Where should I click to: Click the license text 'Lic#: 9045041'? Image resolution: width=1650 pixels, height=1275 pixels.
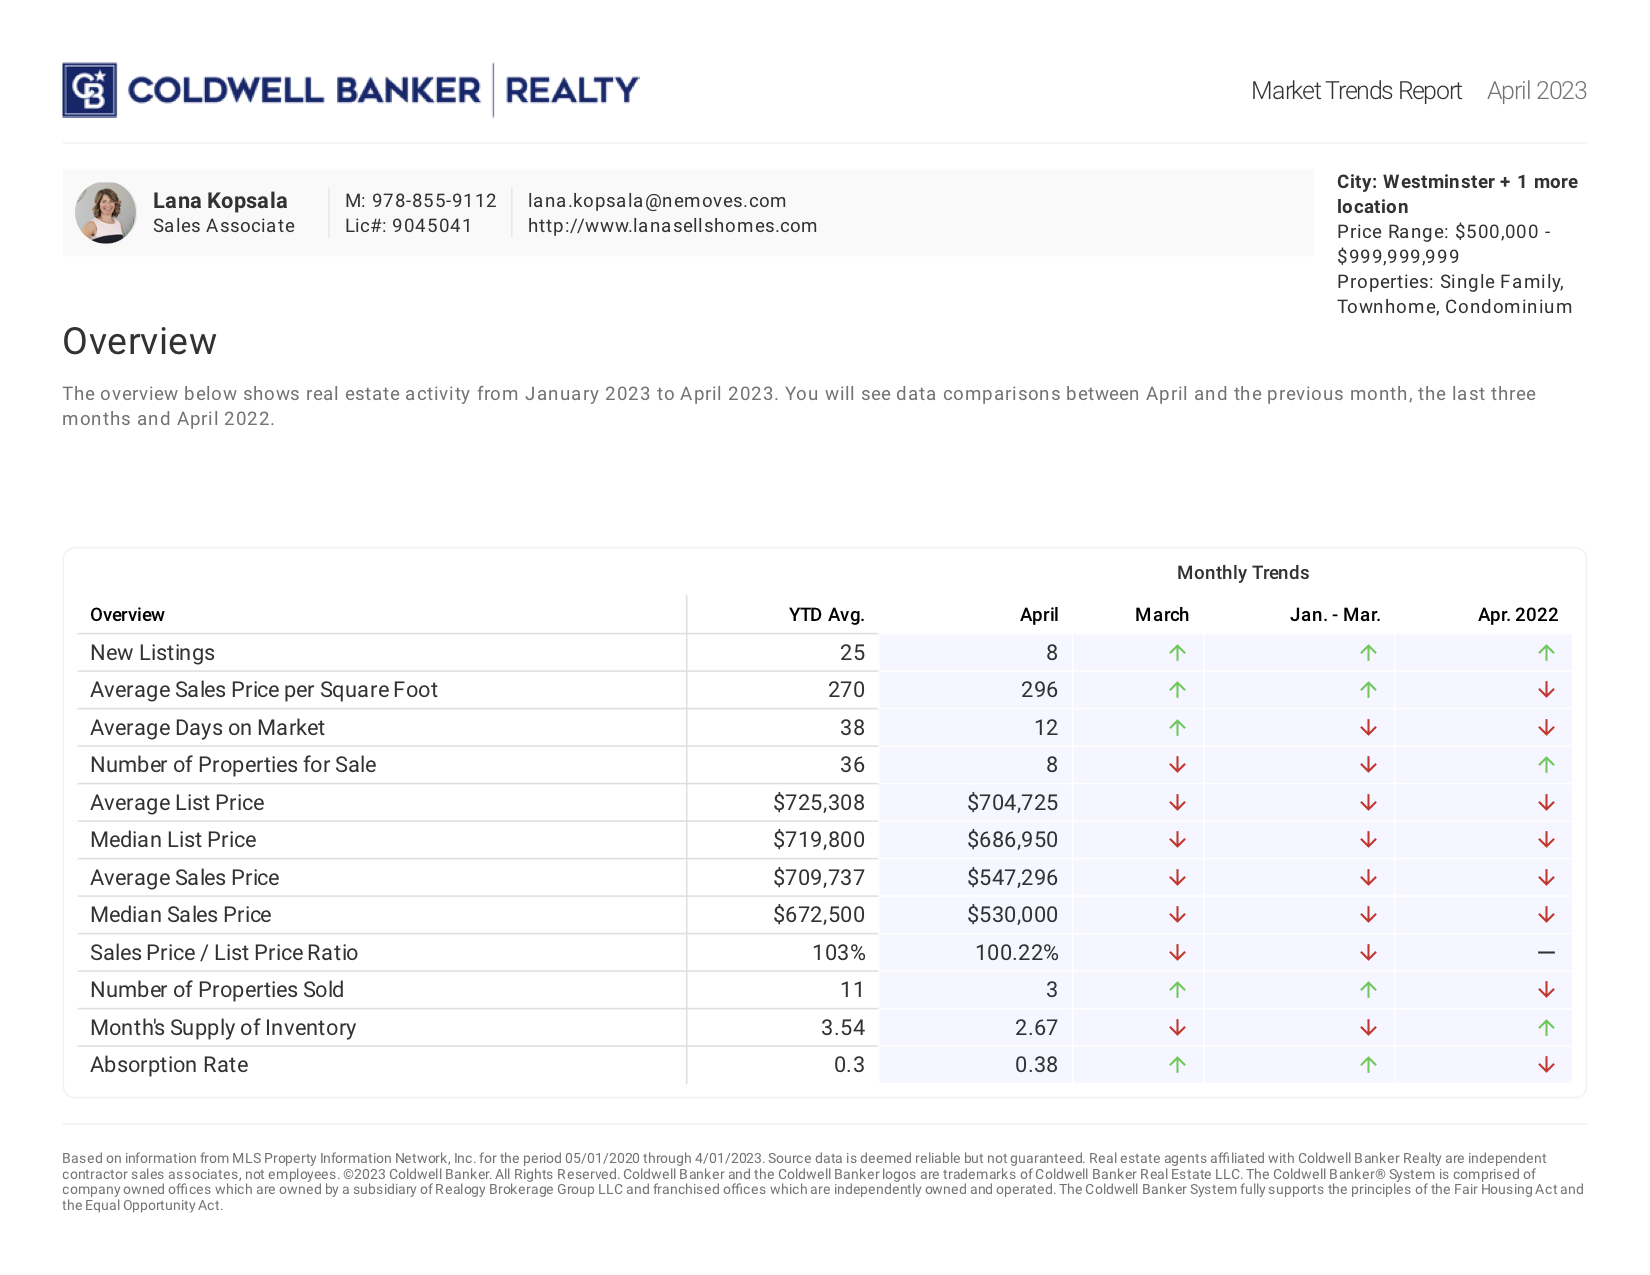[409, 226]
